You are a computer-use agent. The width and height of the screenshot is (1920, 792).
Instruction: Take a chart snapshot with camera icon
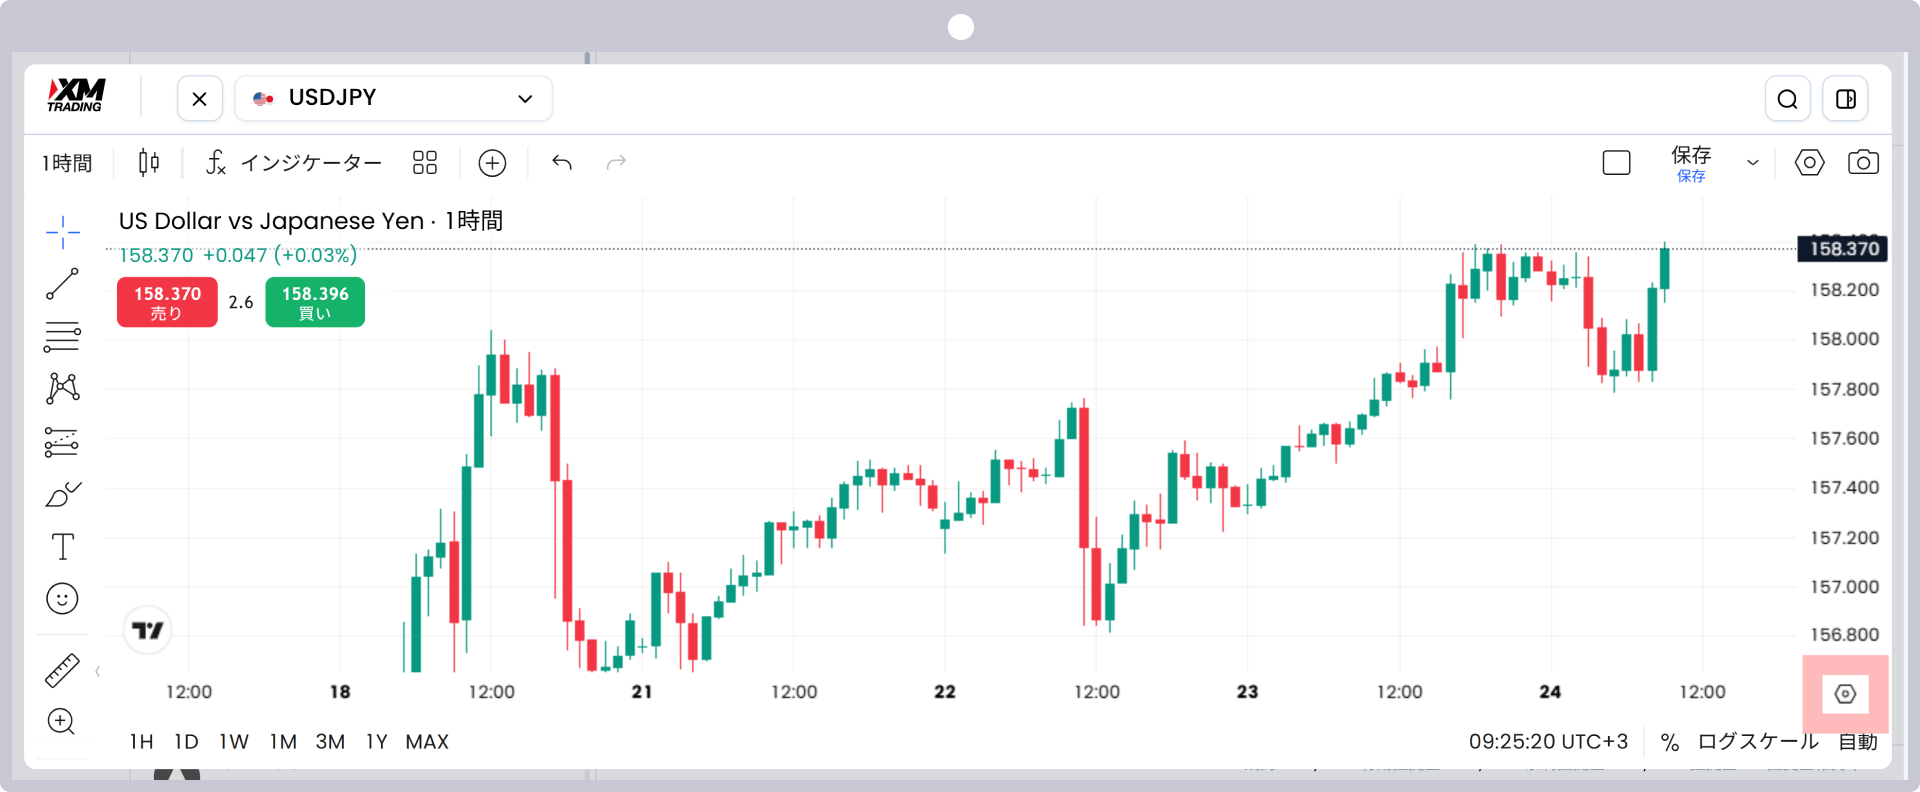pos(1863,162)
